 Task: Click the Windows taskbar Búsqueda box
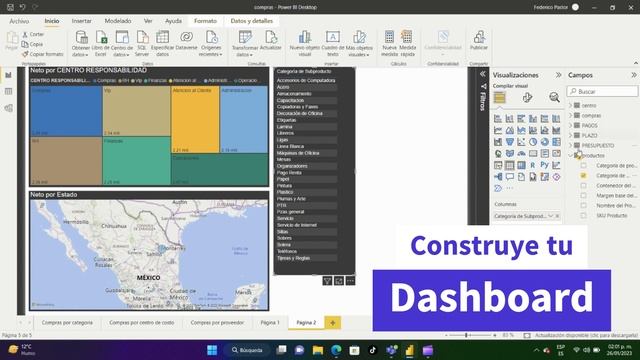click(247, 350)
